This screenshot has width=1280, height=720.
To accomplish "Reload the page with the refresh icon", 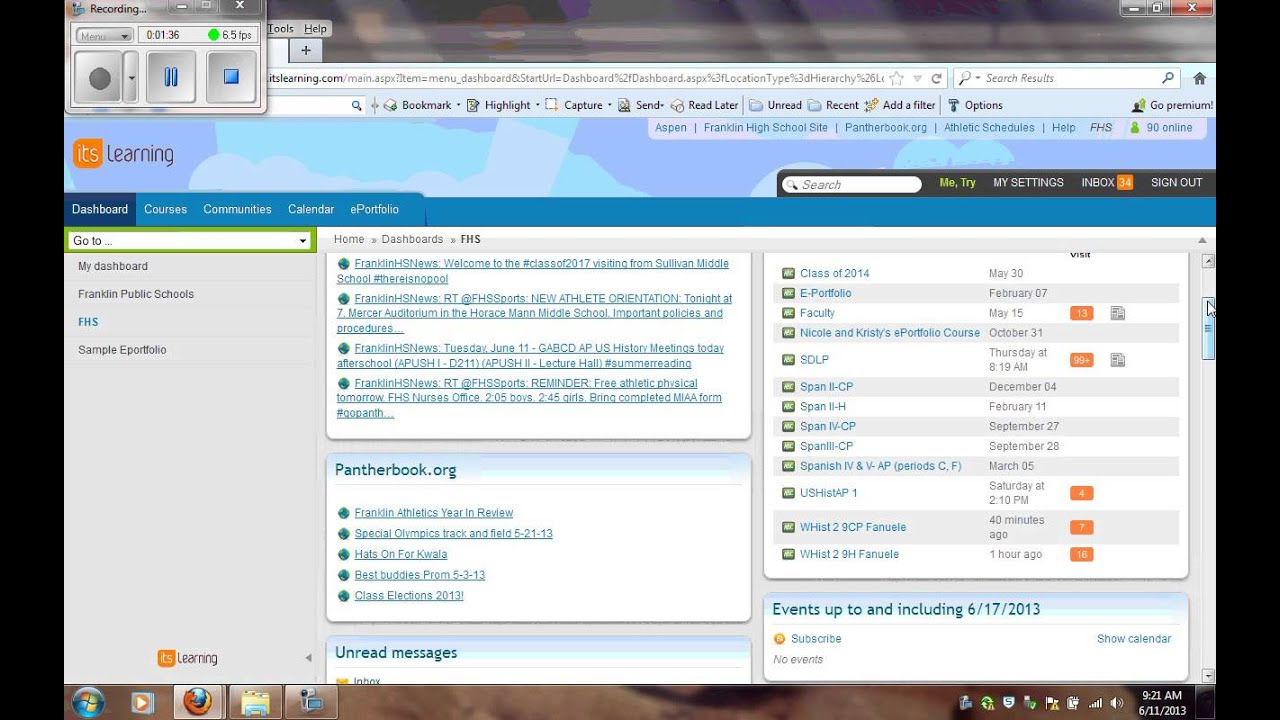I will (937, 78).
